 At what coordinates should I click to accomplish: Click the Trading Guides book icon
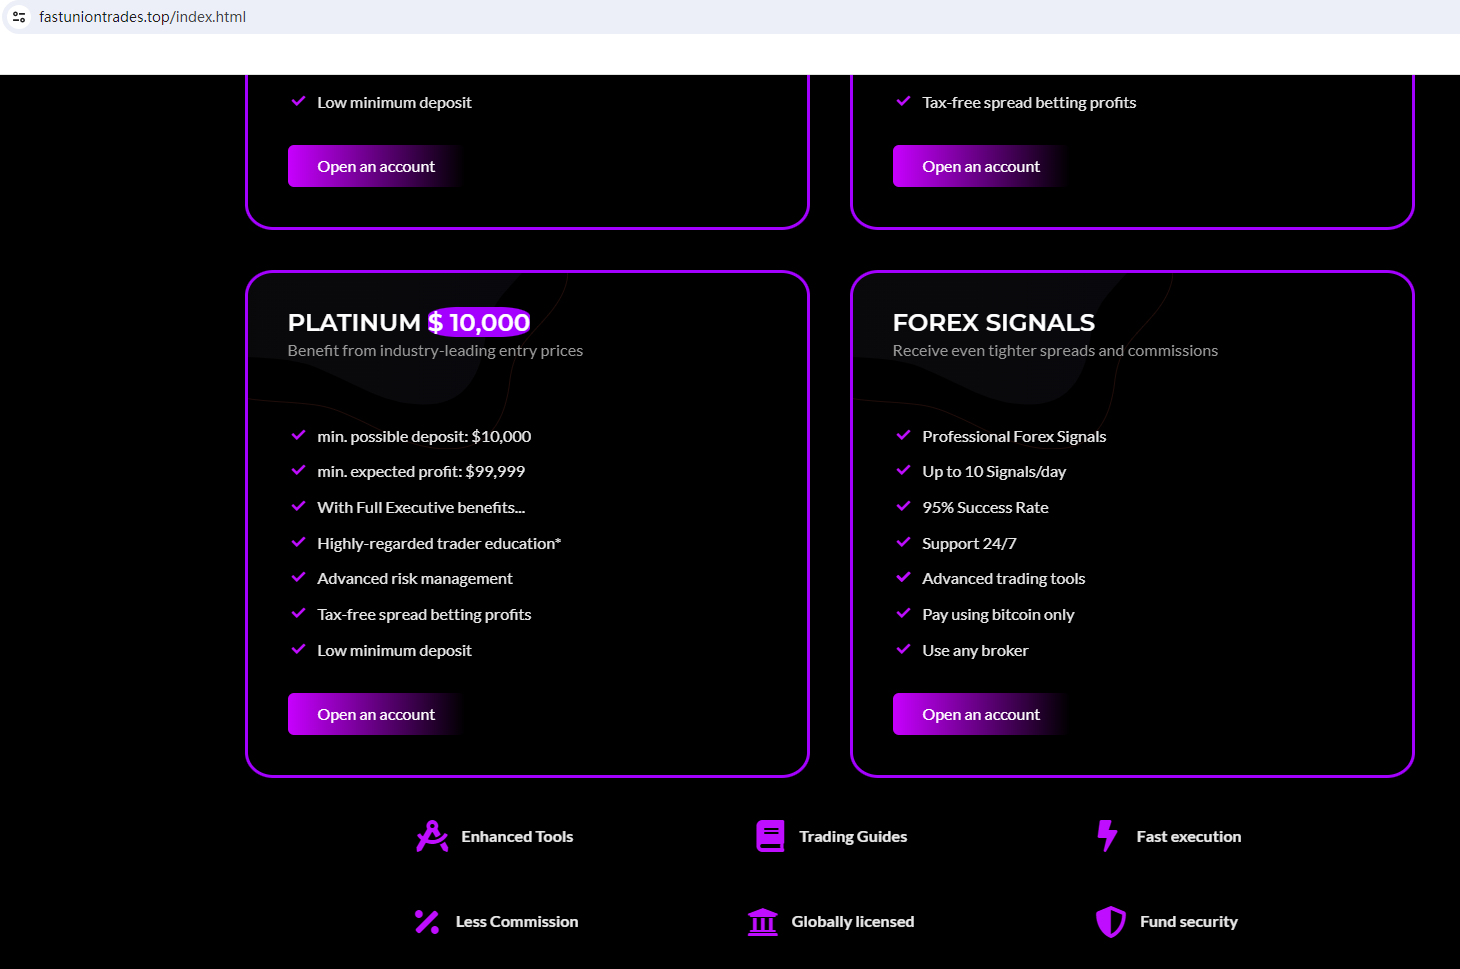click(x=770, y=836)
